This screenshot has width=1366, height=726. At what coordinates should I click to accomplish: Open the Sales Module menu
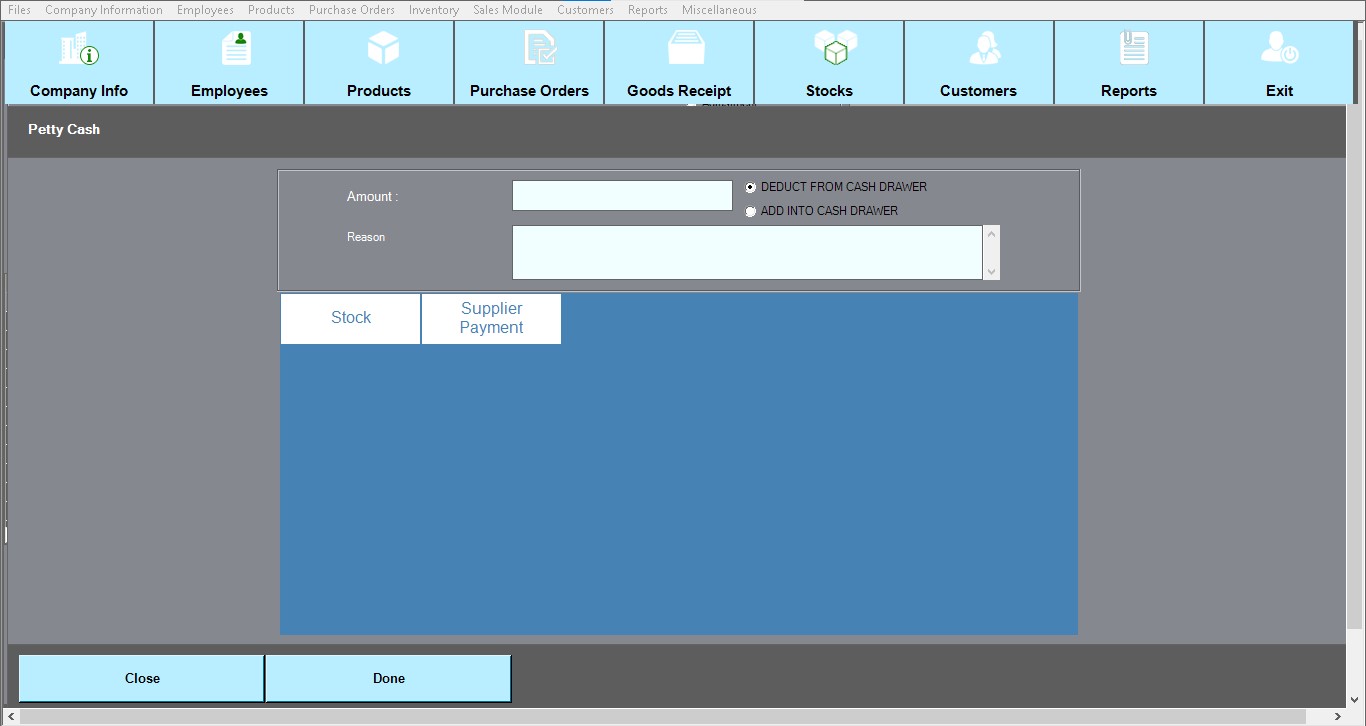(x=507, y=10)
